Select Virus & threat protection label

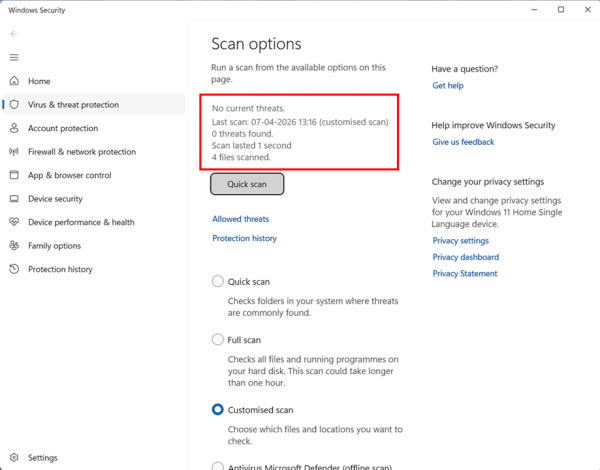(x=73, y=105)
